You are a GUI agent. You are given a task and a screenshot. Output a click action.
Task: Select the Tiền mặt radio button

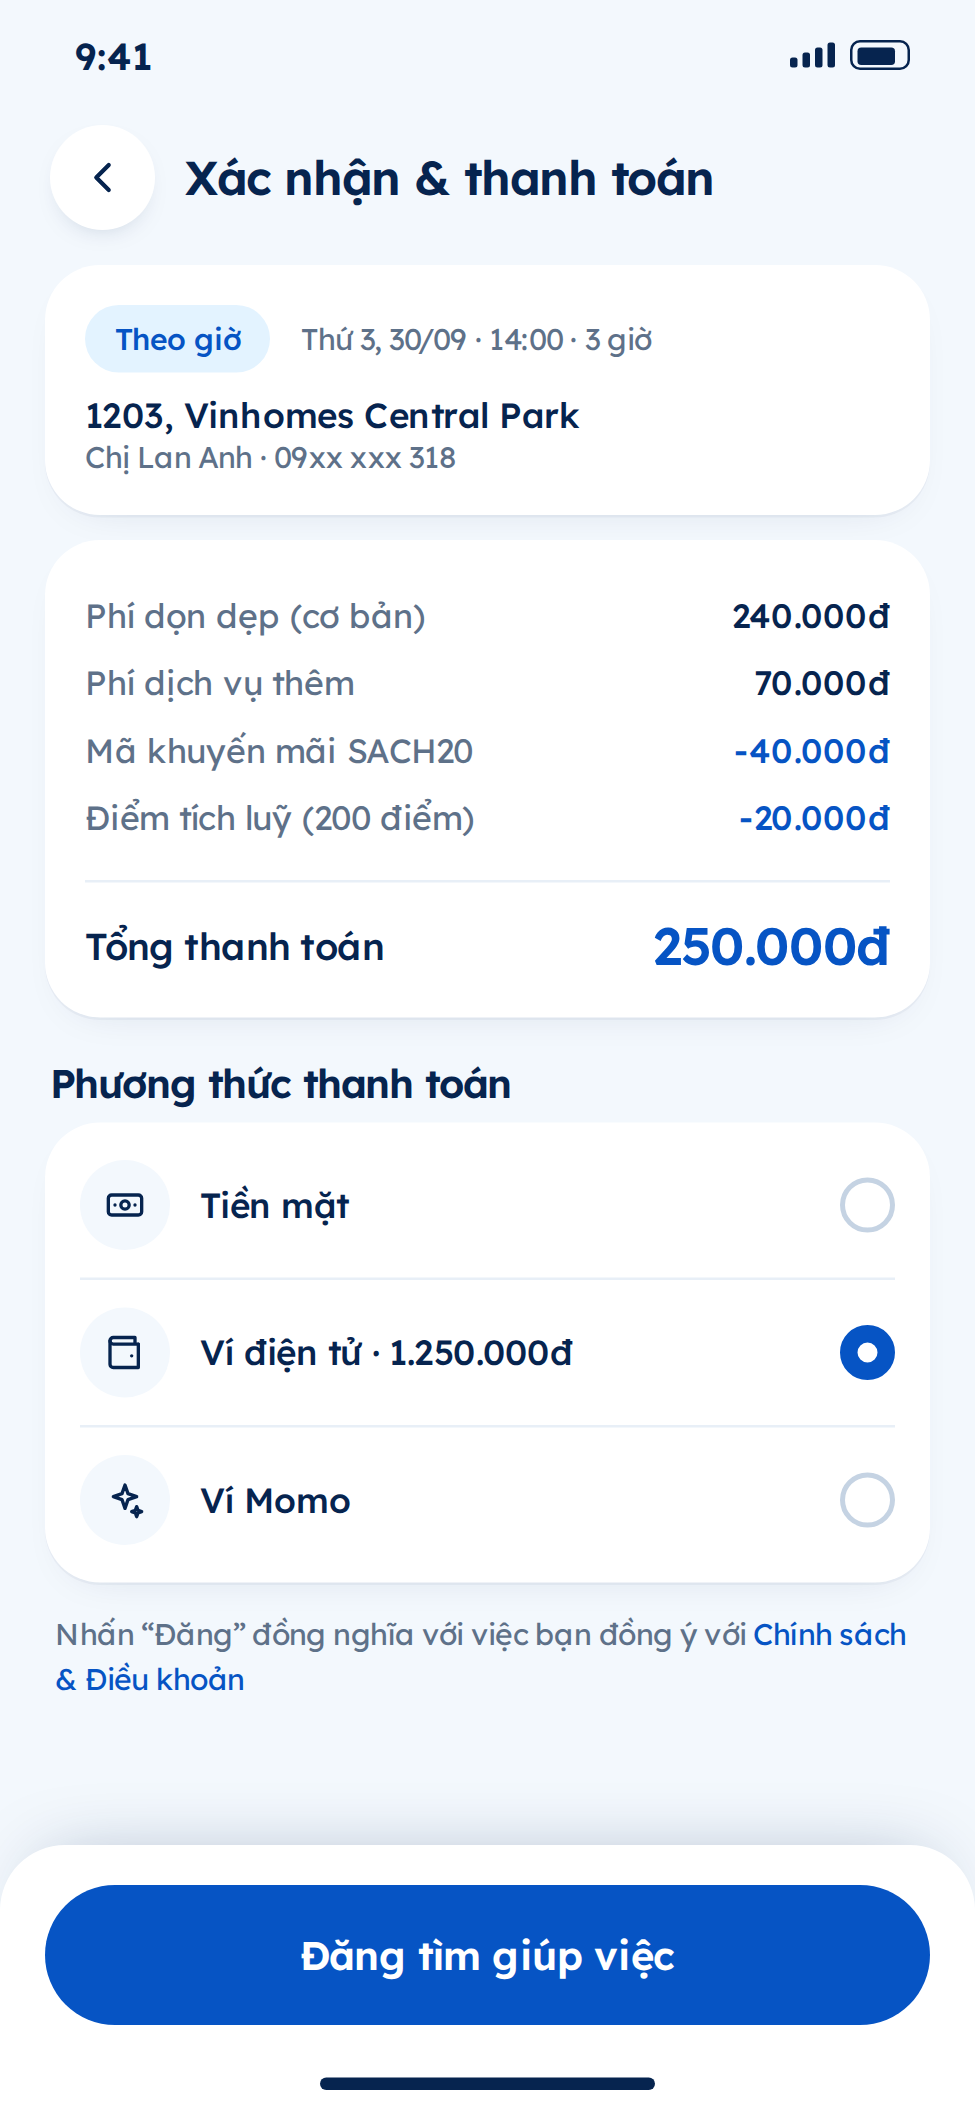pos(867,1205)
